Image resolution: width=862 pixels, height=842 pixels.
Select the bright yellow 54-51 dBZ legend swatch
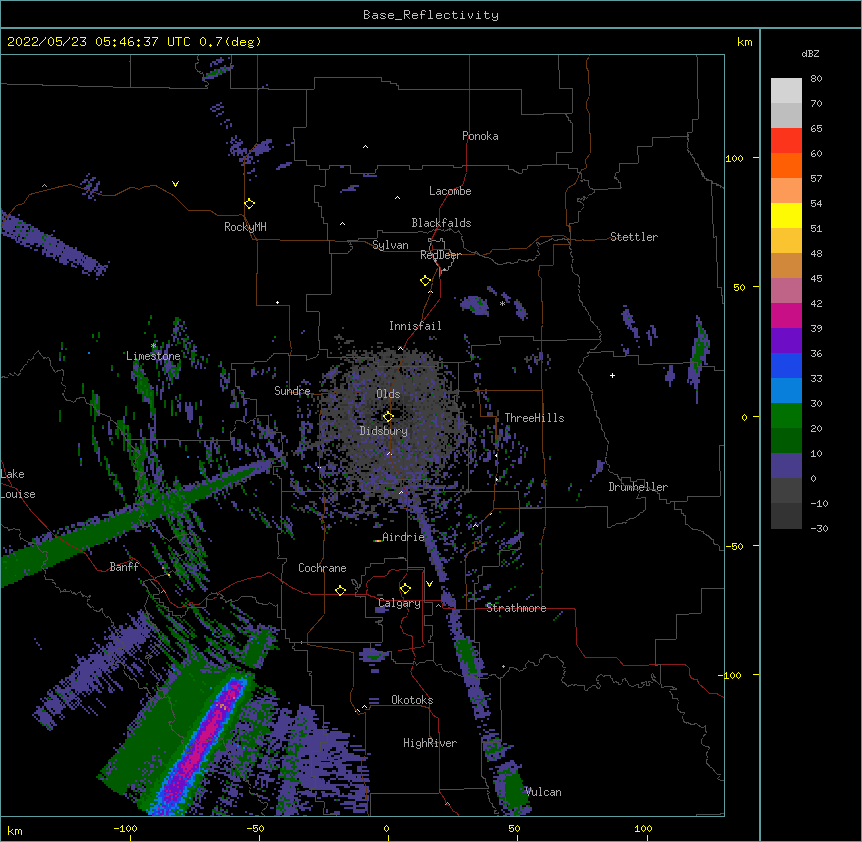coord(786,215)
